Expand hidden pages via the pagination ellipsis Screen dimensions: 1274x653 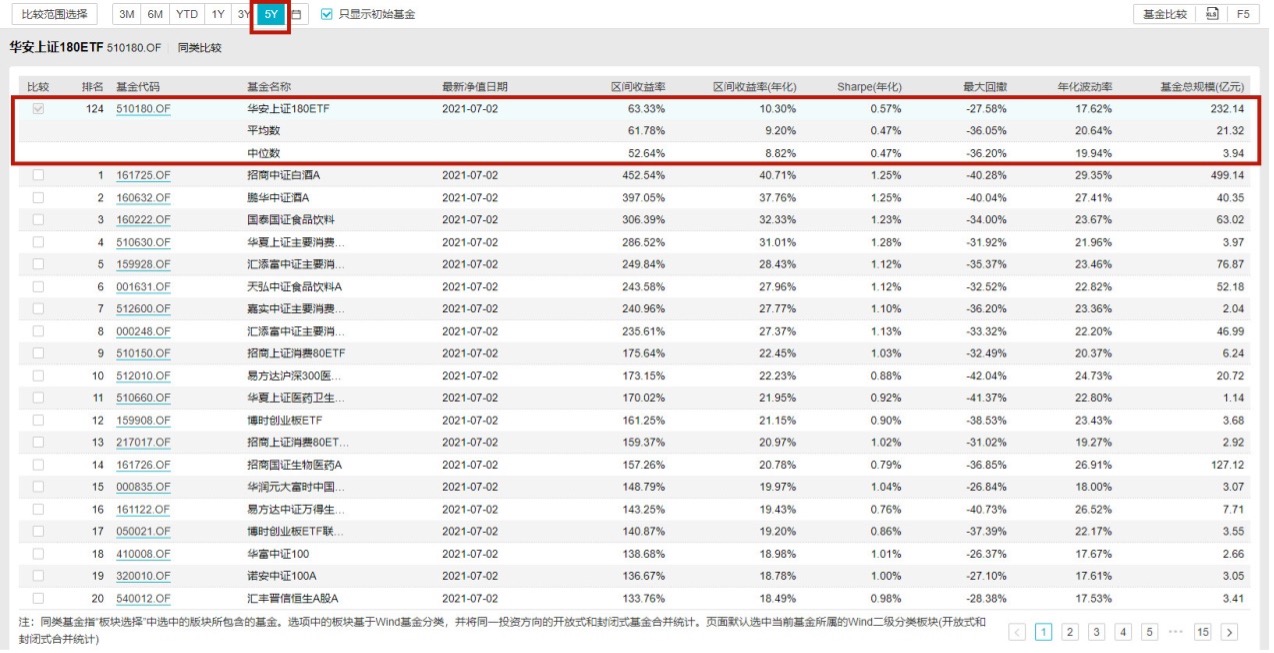(x=1176, y=631)
